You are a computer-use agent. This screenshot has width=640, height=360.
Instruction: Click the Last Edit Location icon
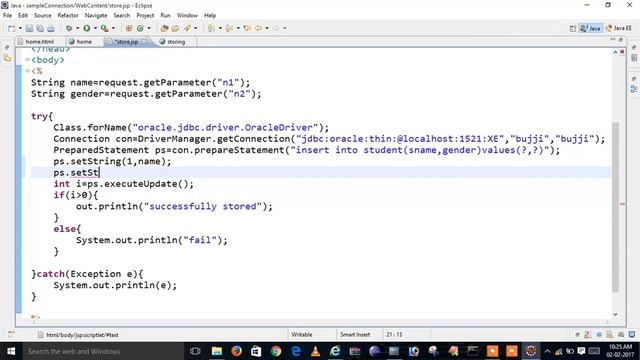(x=247, y=28)
